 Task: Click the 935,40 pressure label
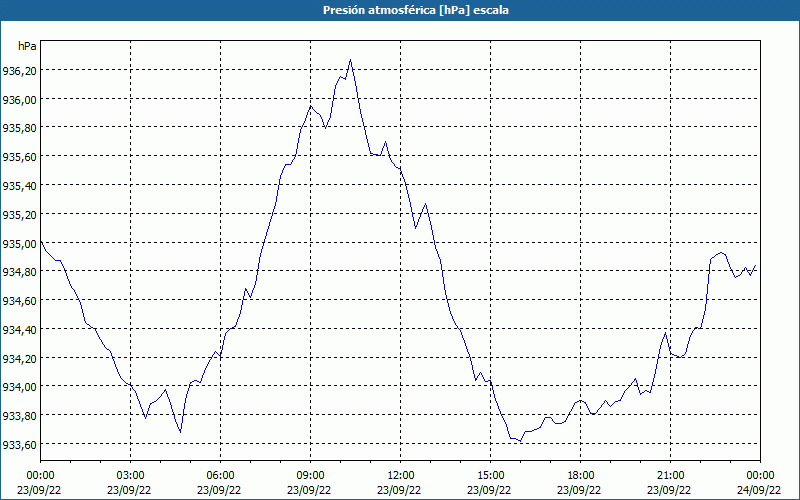tap(19, 185)
